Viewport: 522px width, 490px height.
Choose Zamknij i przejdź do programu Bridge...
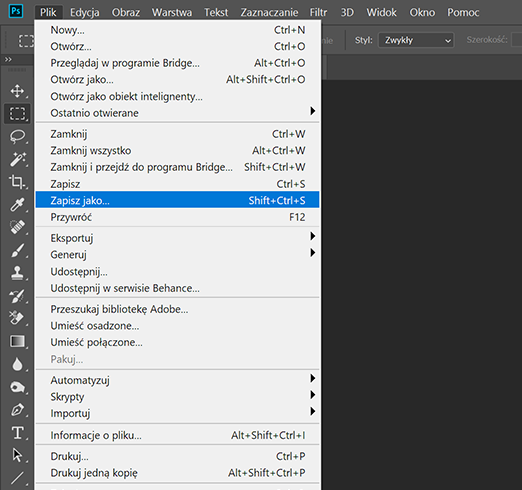pos(177,167)
